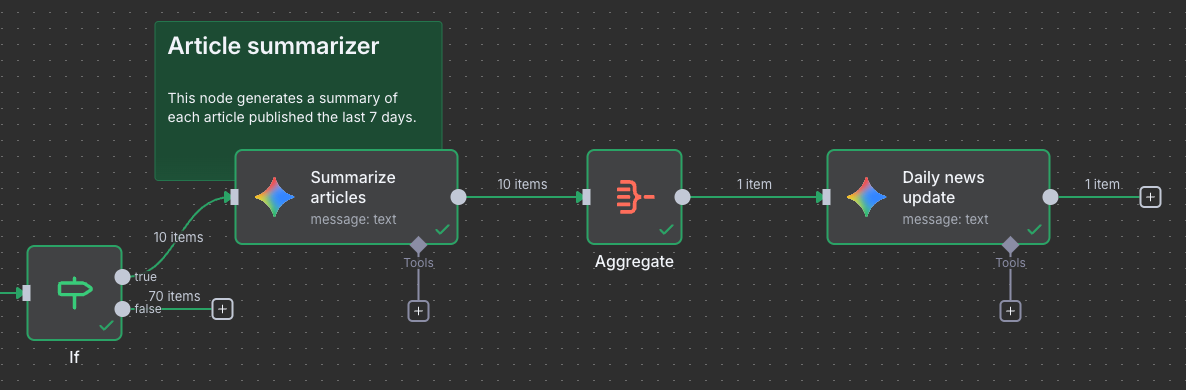Select the 'Summarize articles' node title
The width and height of the screenshot is (1186, 390).
coord(353,187)
